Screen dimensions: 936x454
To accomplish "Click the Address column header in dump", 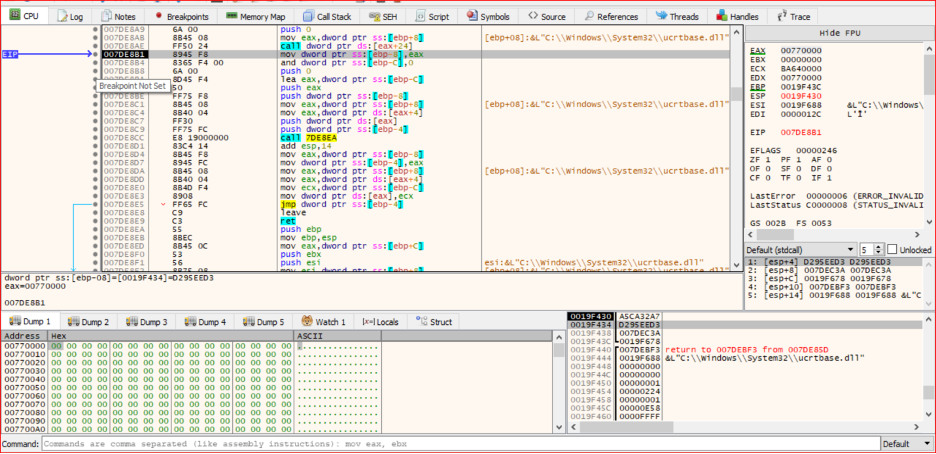I will (x=24, y=336).
